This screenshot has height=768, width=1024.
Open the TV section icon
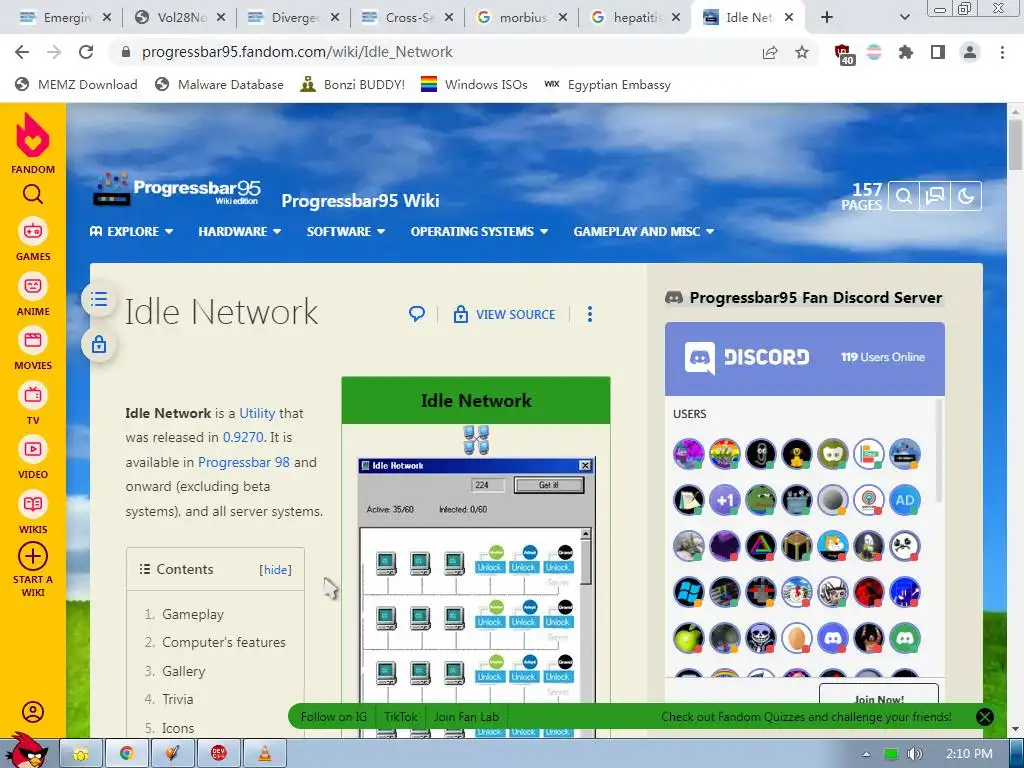click(x=33, y=395)
